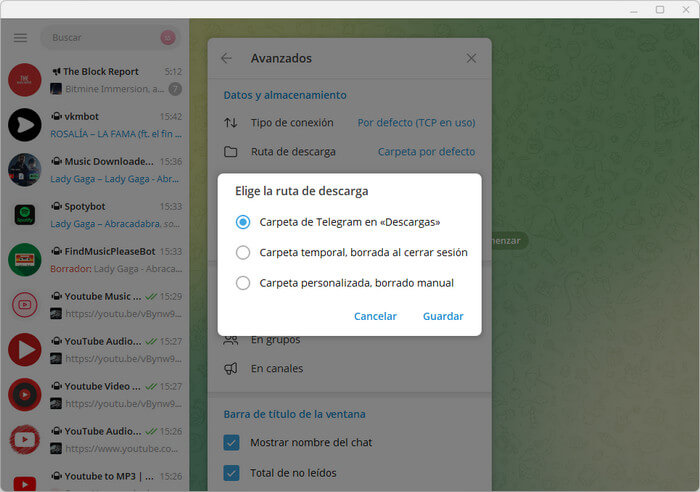The image size is (700, 492).
Task: Open the Music Downloader chat avatar
Action: click(25, 170)
